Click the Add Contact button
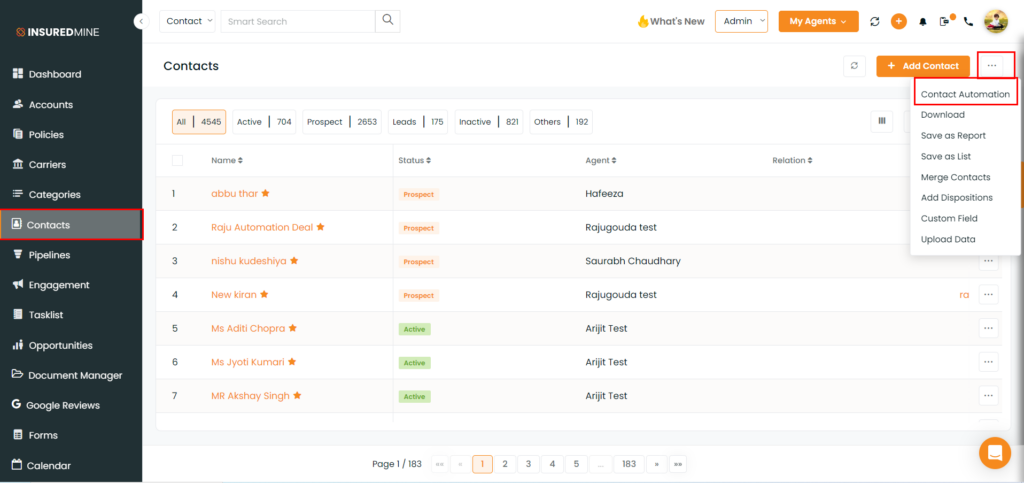1024x483 pixels. coord(922,66)
